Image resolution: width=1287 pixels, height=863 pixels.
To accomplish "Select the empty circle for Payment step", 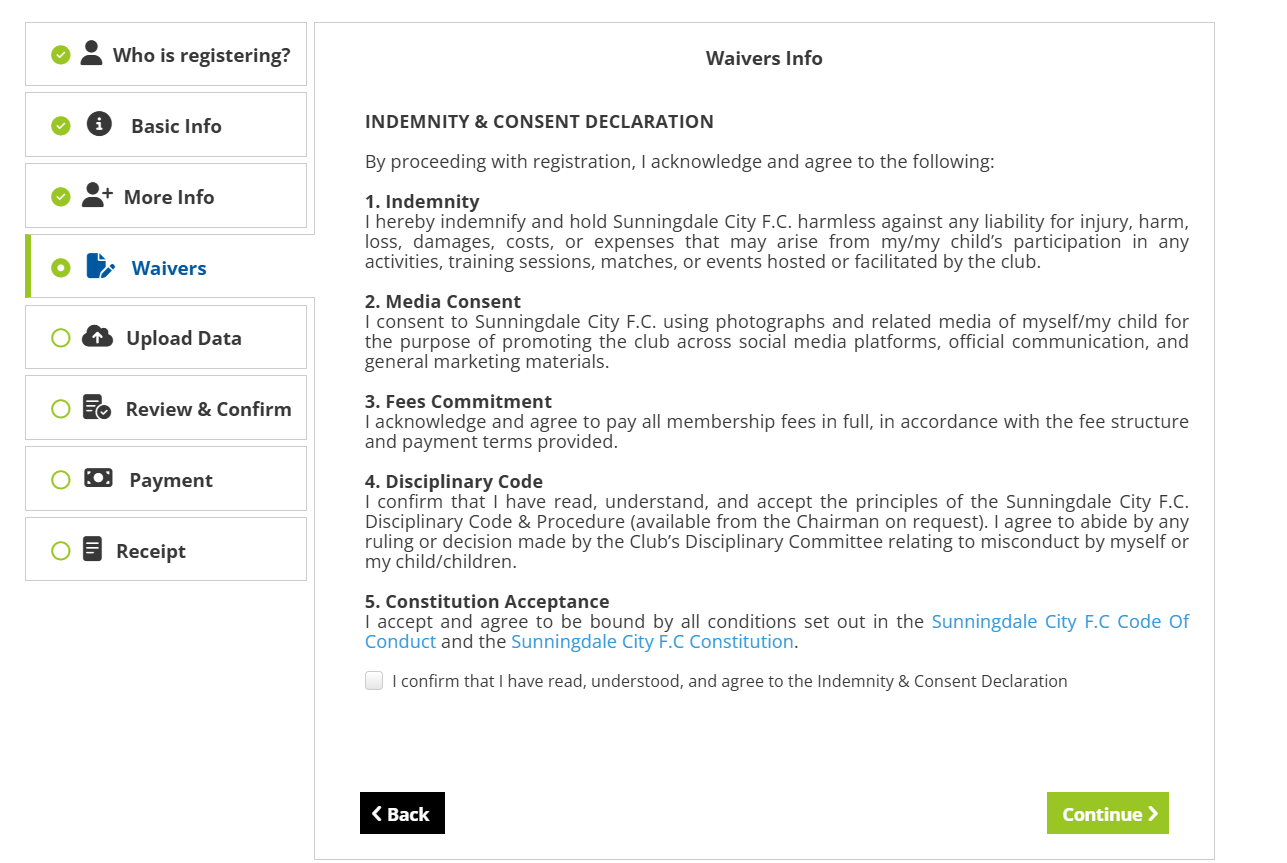I will point(61,480).
